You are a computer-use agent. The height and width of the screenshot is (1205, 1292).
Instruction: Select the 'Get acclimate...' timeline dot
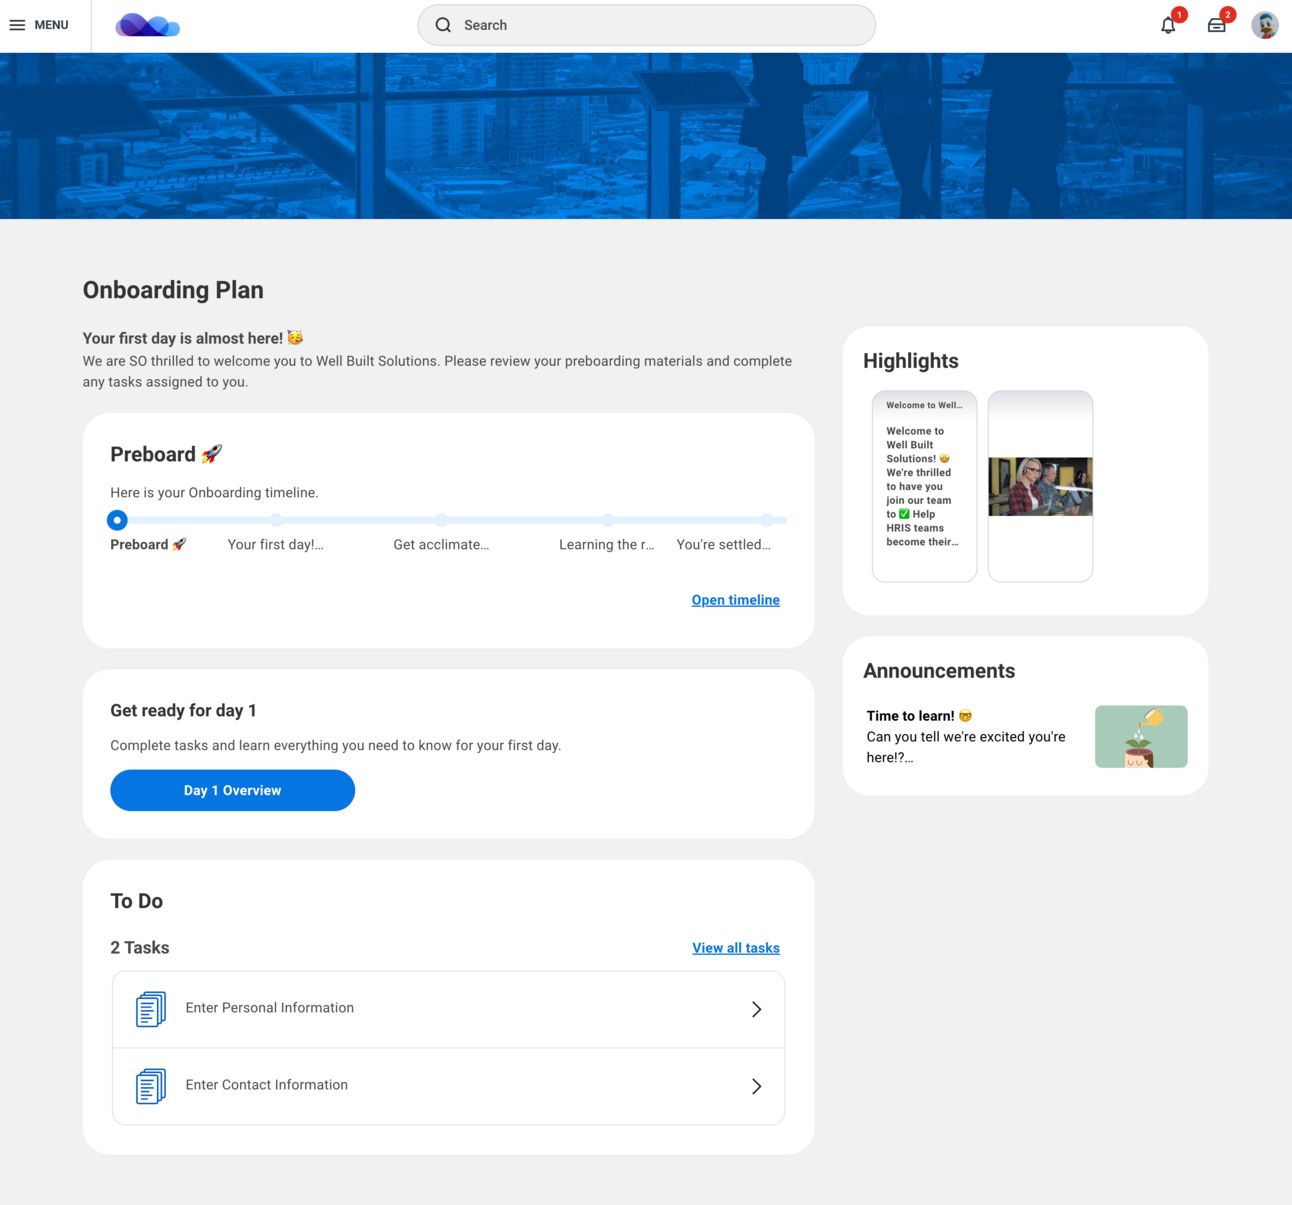click(441, 520)
